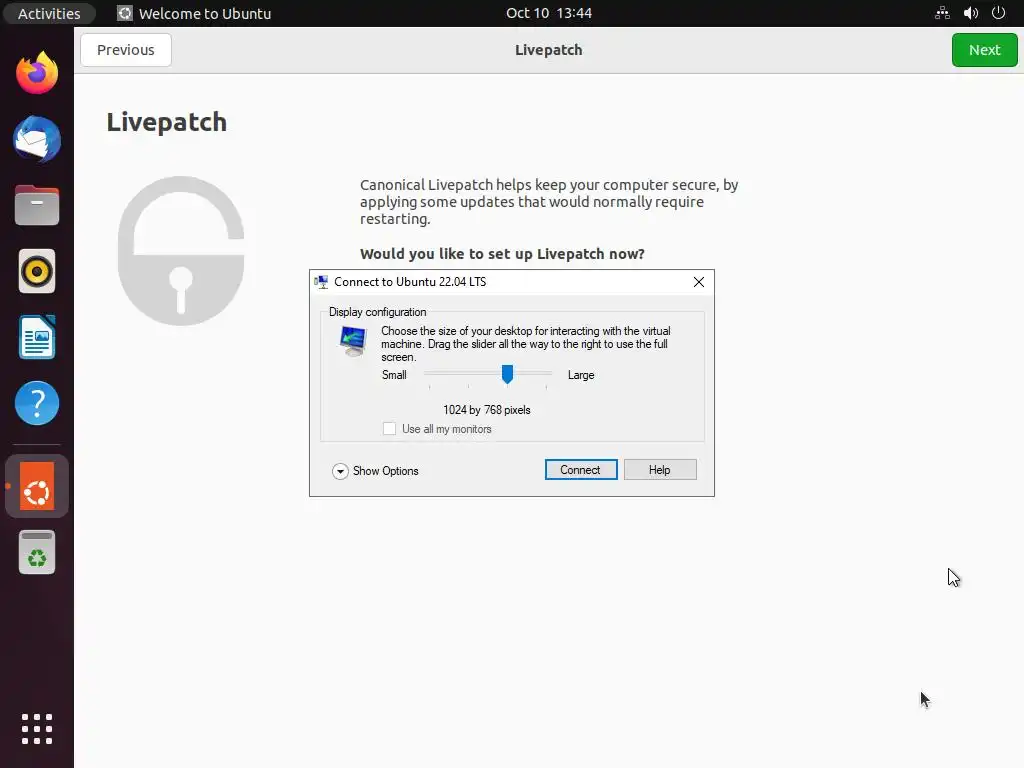This screenshot has height=768, width=1024.
Task: Launch Rhythmbox music player
Action: tap(37, 271)
